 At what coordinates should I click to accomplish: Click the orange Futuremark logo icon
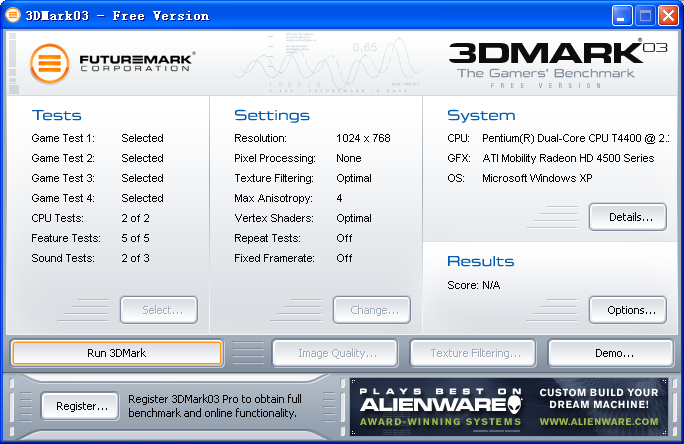tap(50, 65)
